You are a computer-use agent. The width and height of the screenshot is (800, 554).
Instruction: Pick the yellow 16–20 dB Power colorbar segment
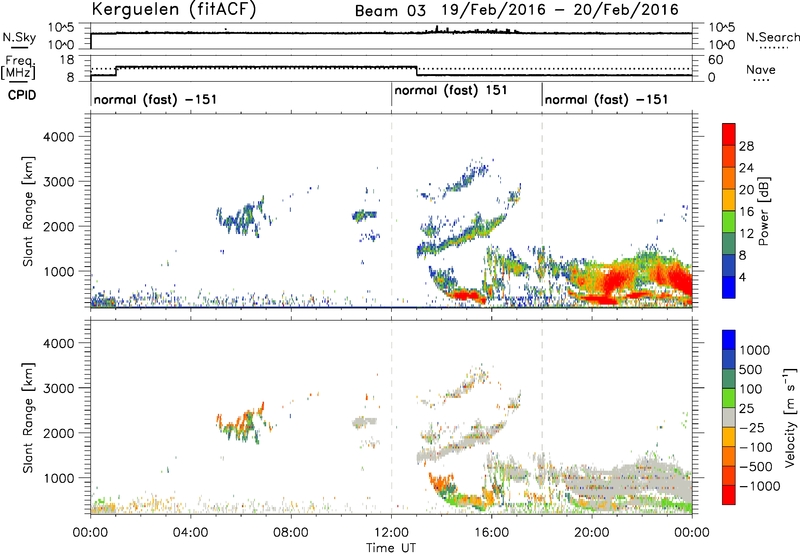tap(729, 200)
